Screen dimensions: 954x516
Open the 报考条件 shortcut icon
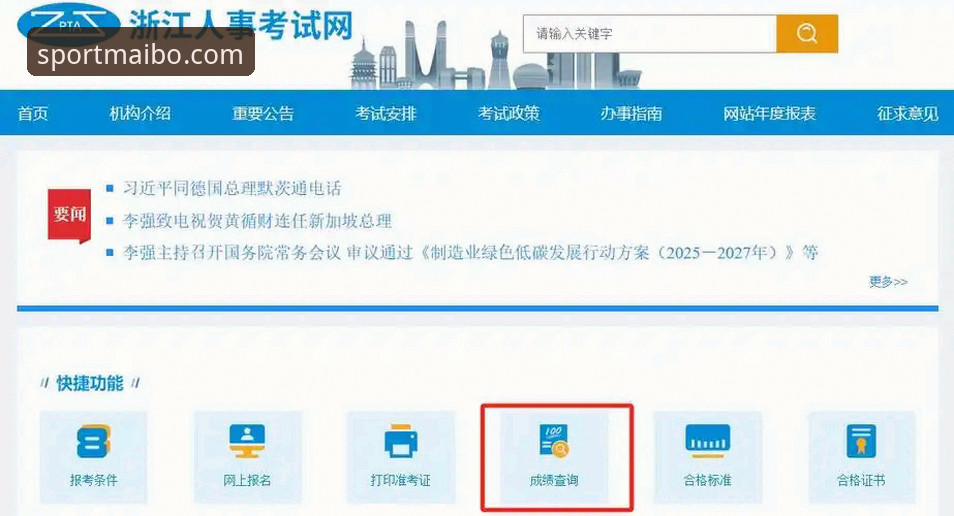pos(93,441)
